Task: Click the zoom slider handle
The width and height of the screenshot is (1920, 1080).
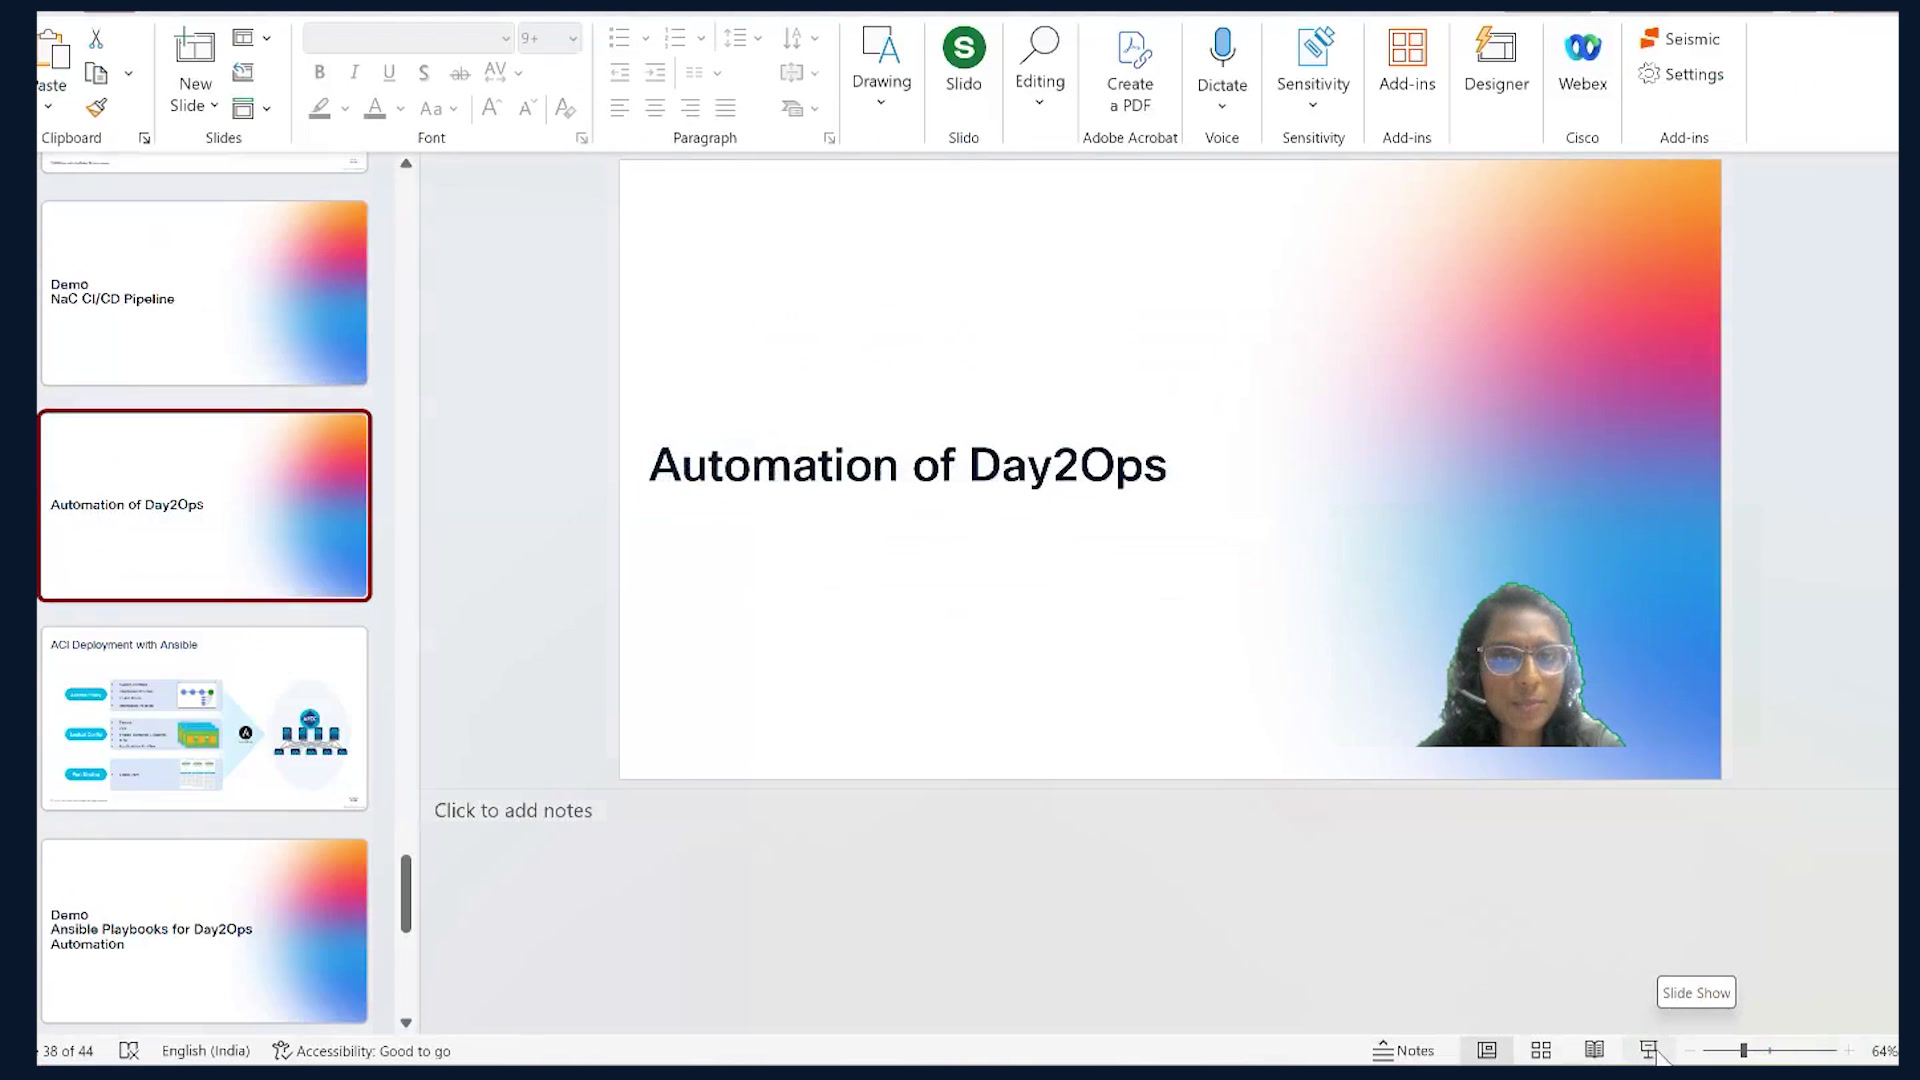Action: (1743, 1050)
